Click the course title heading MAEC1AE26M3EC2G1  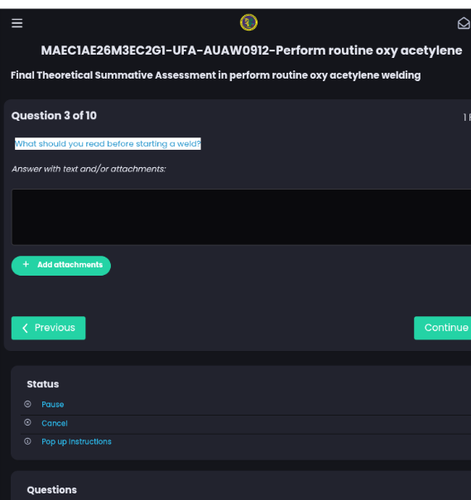pos(251,50)
